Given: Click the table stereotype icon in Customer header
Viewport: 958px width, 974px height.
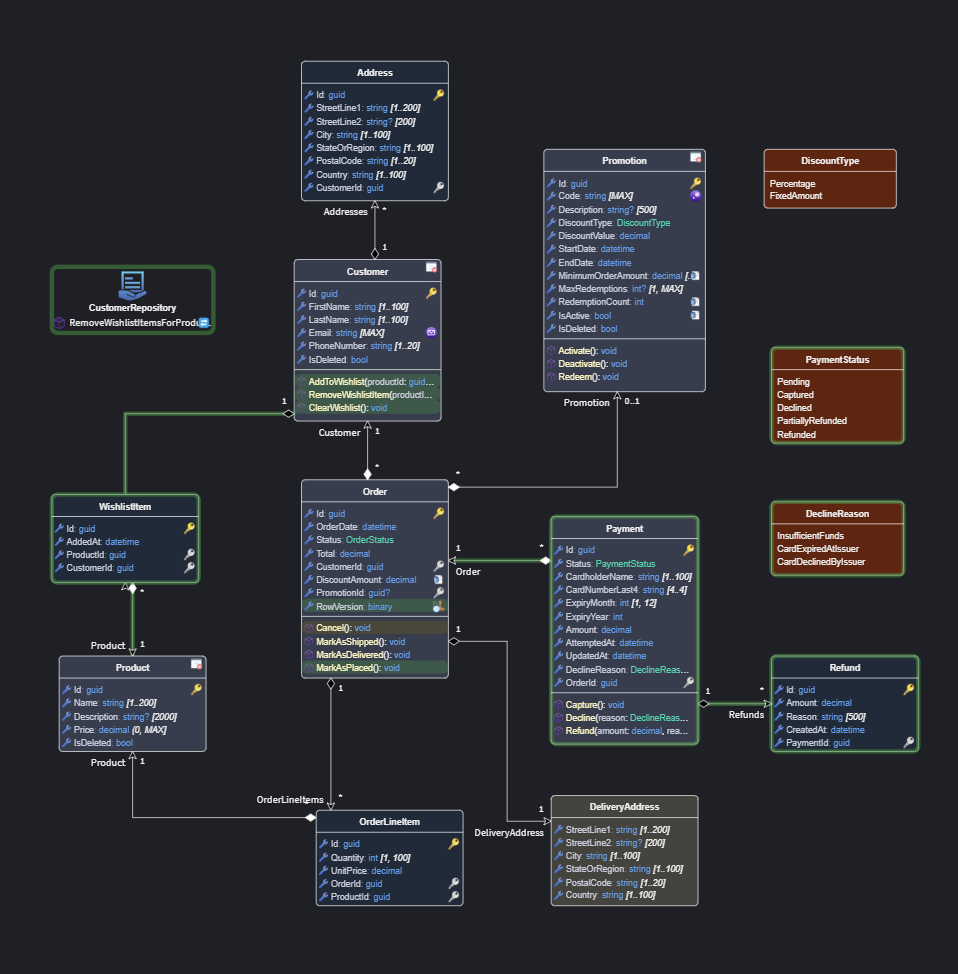Looking at the screenshot, I should point(431,268).
